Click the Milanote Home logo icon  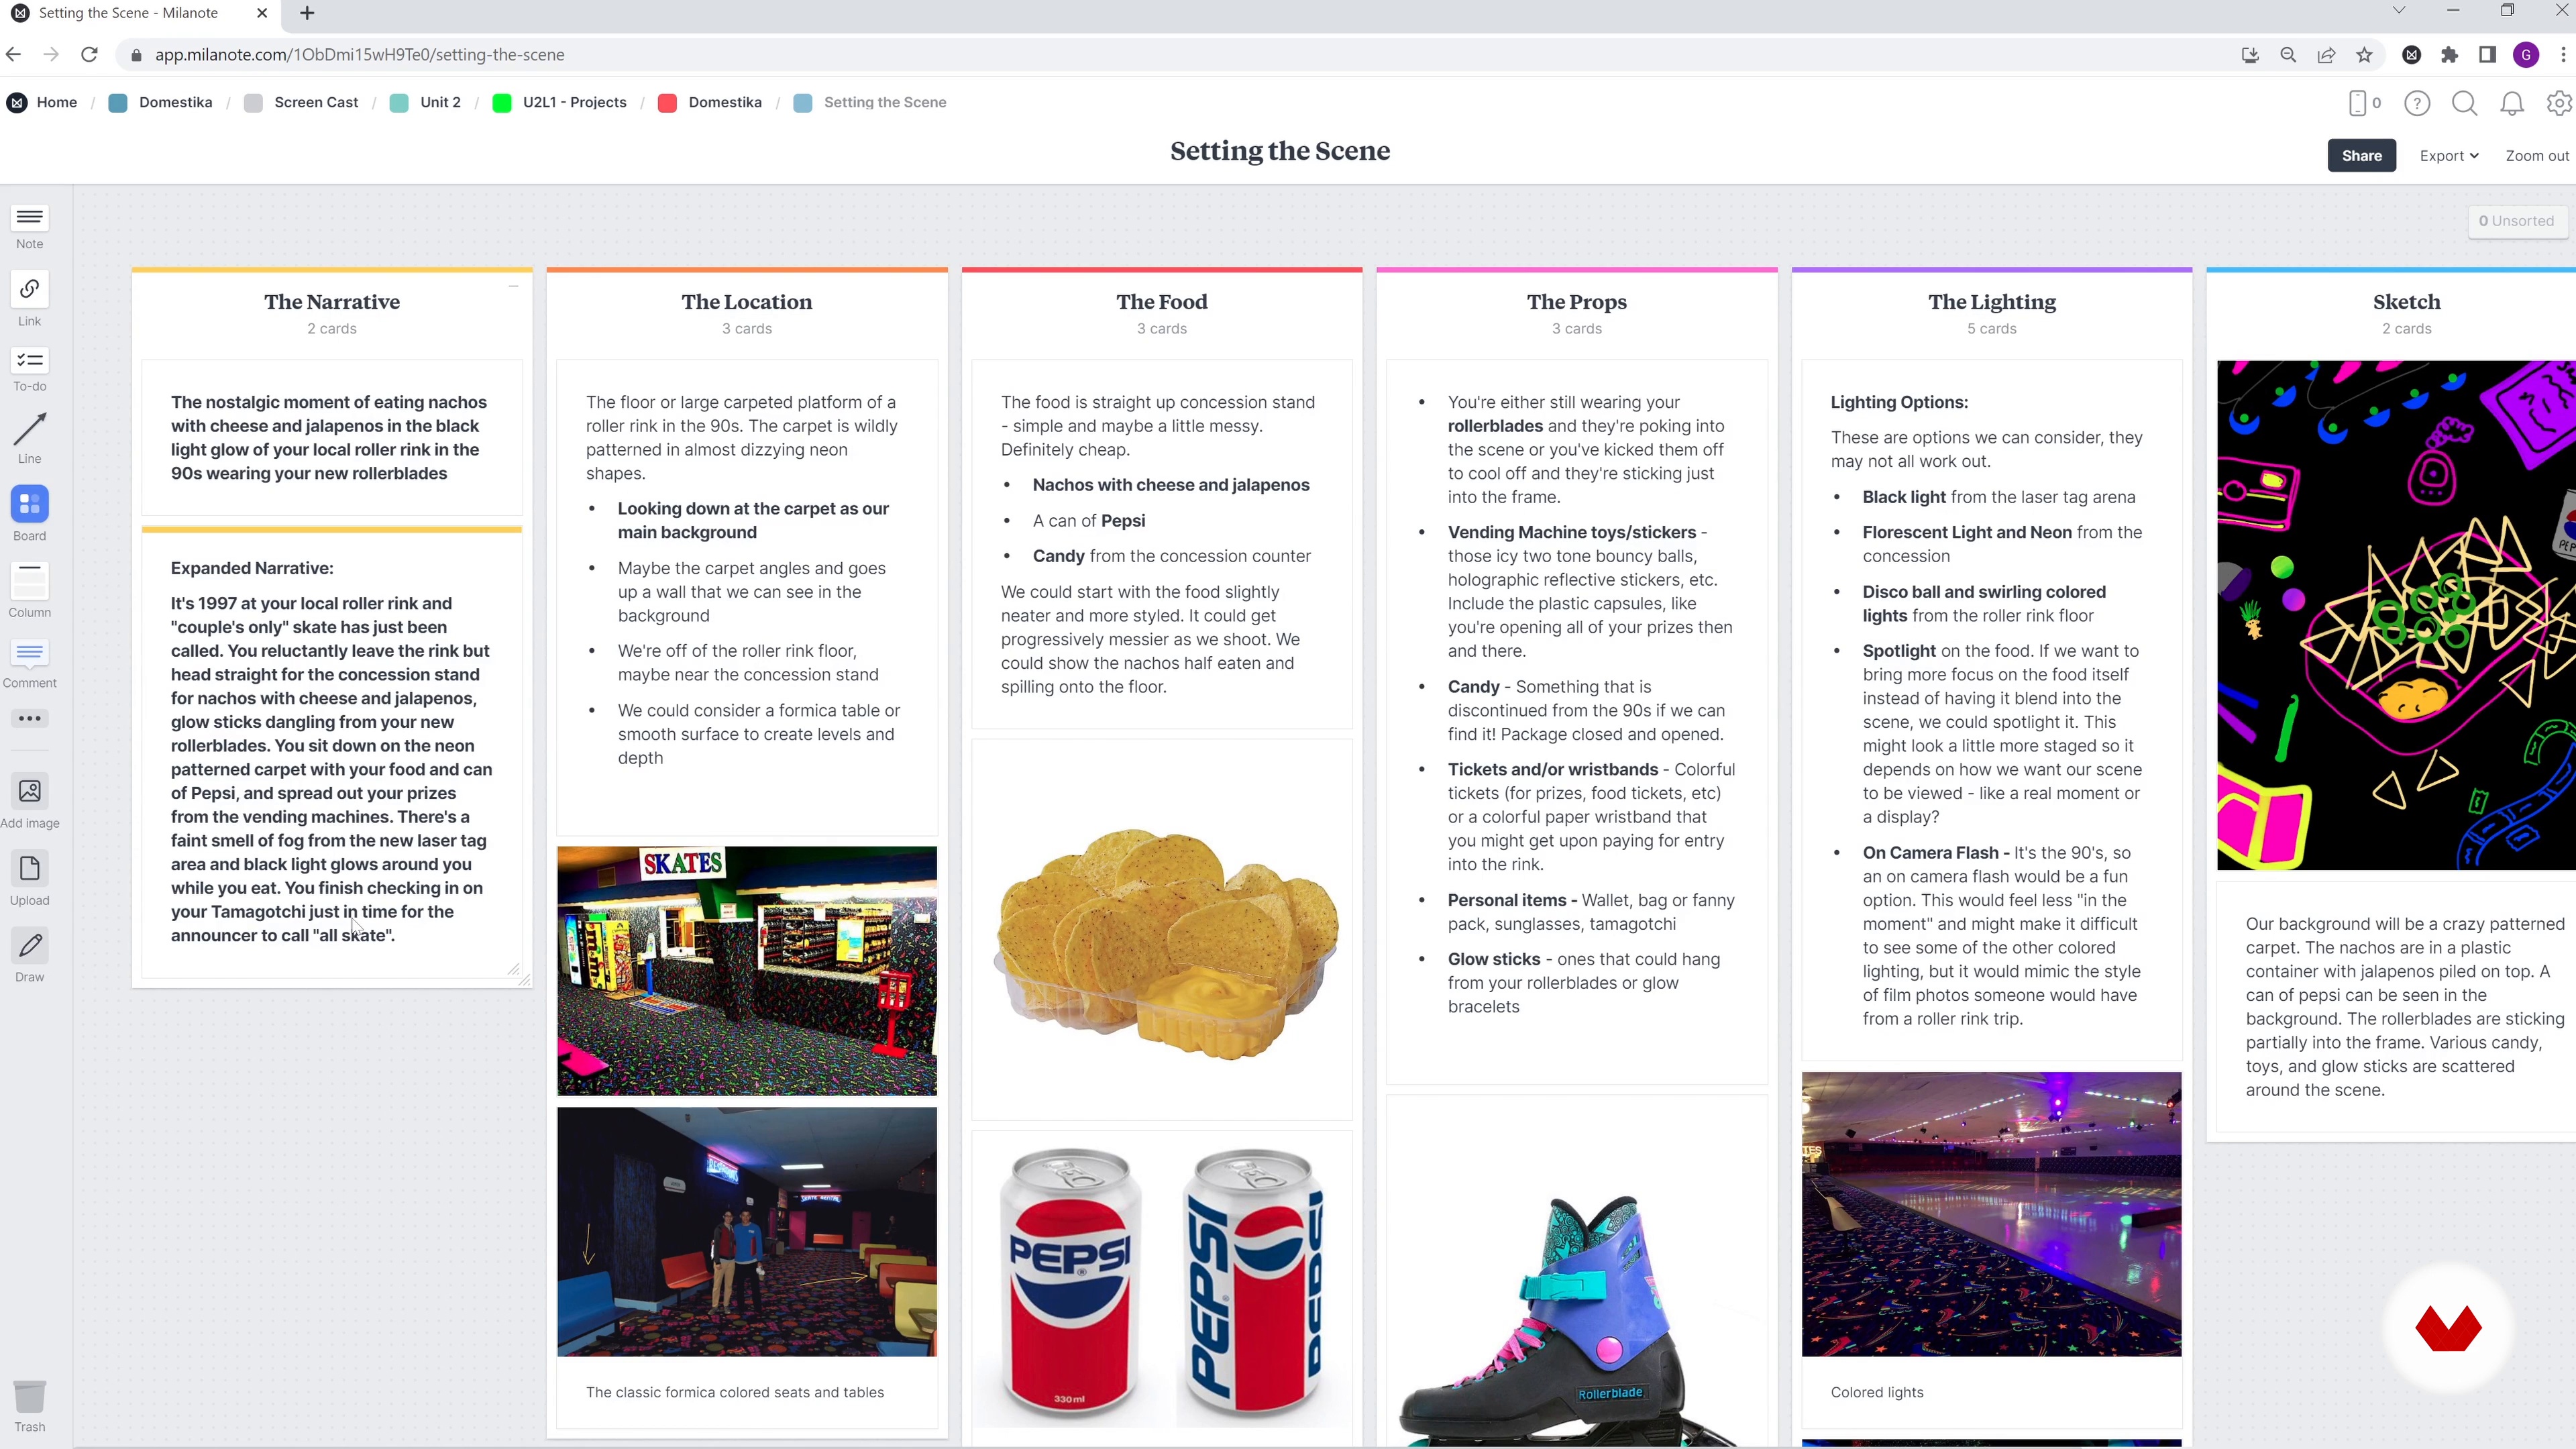tap(17, 102)
